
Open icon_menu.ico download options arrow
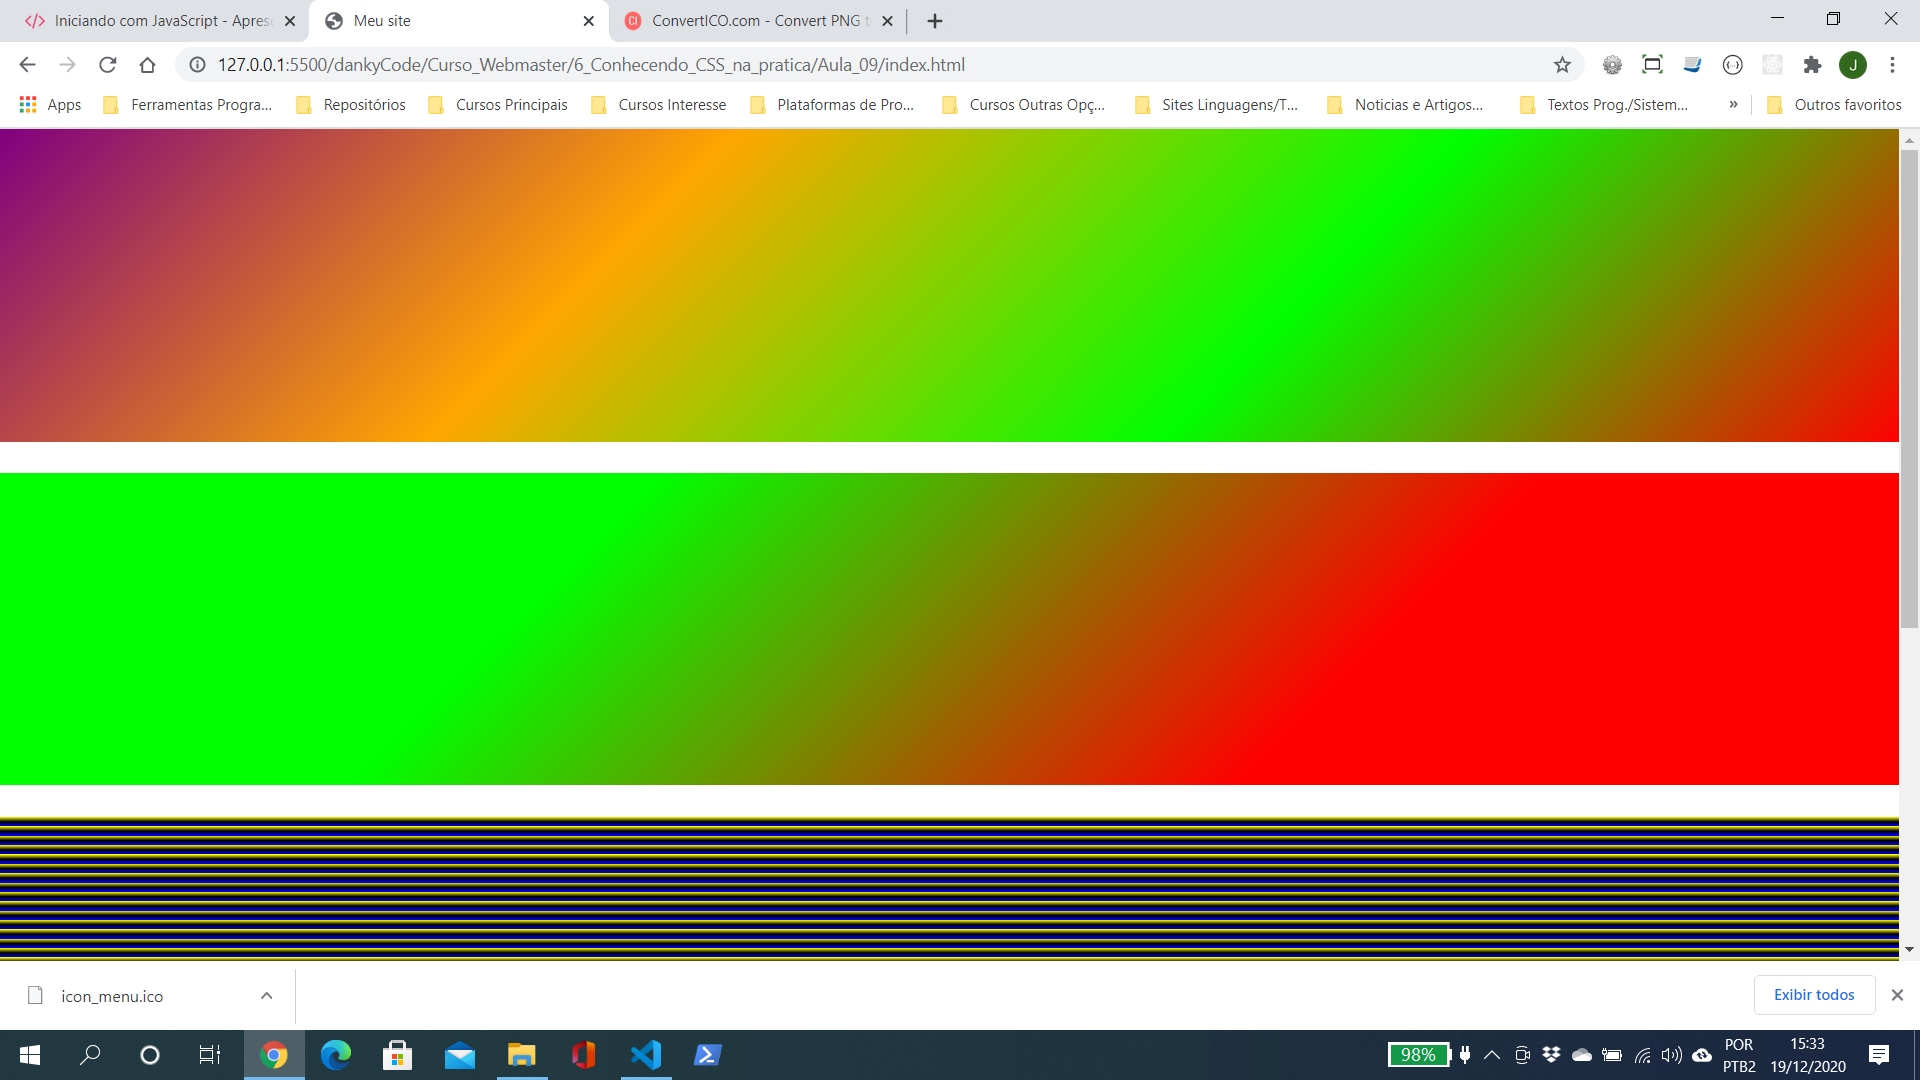coord(266,996)
